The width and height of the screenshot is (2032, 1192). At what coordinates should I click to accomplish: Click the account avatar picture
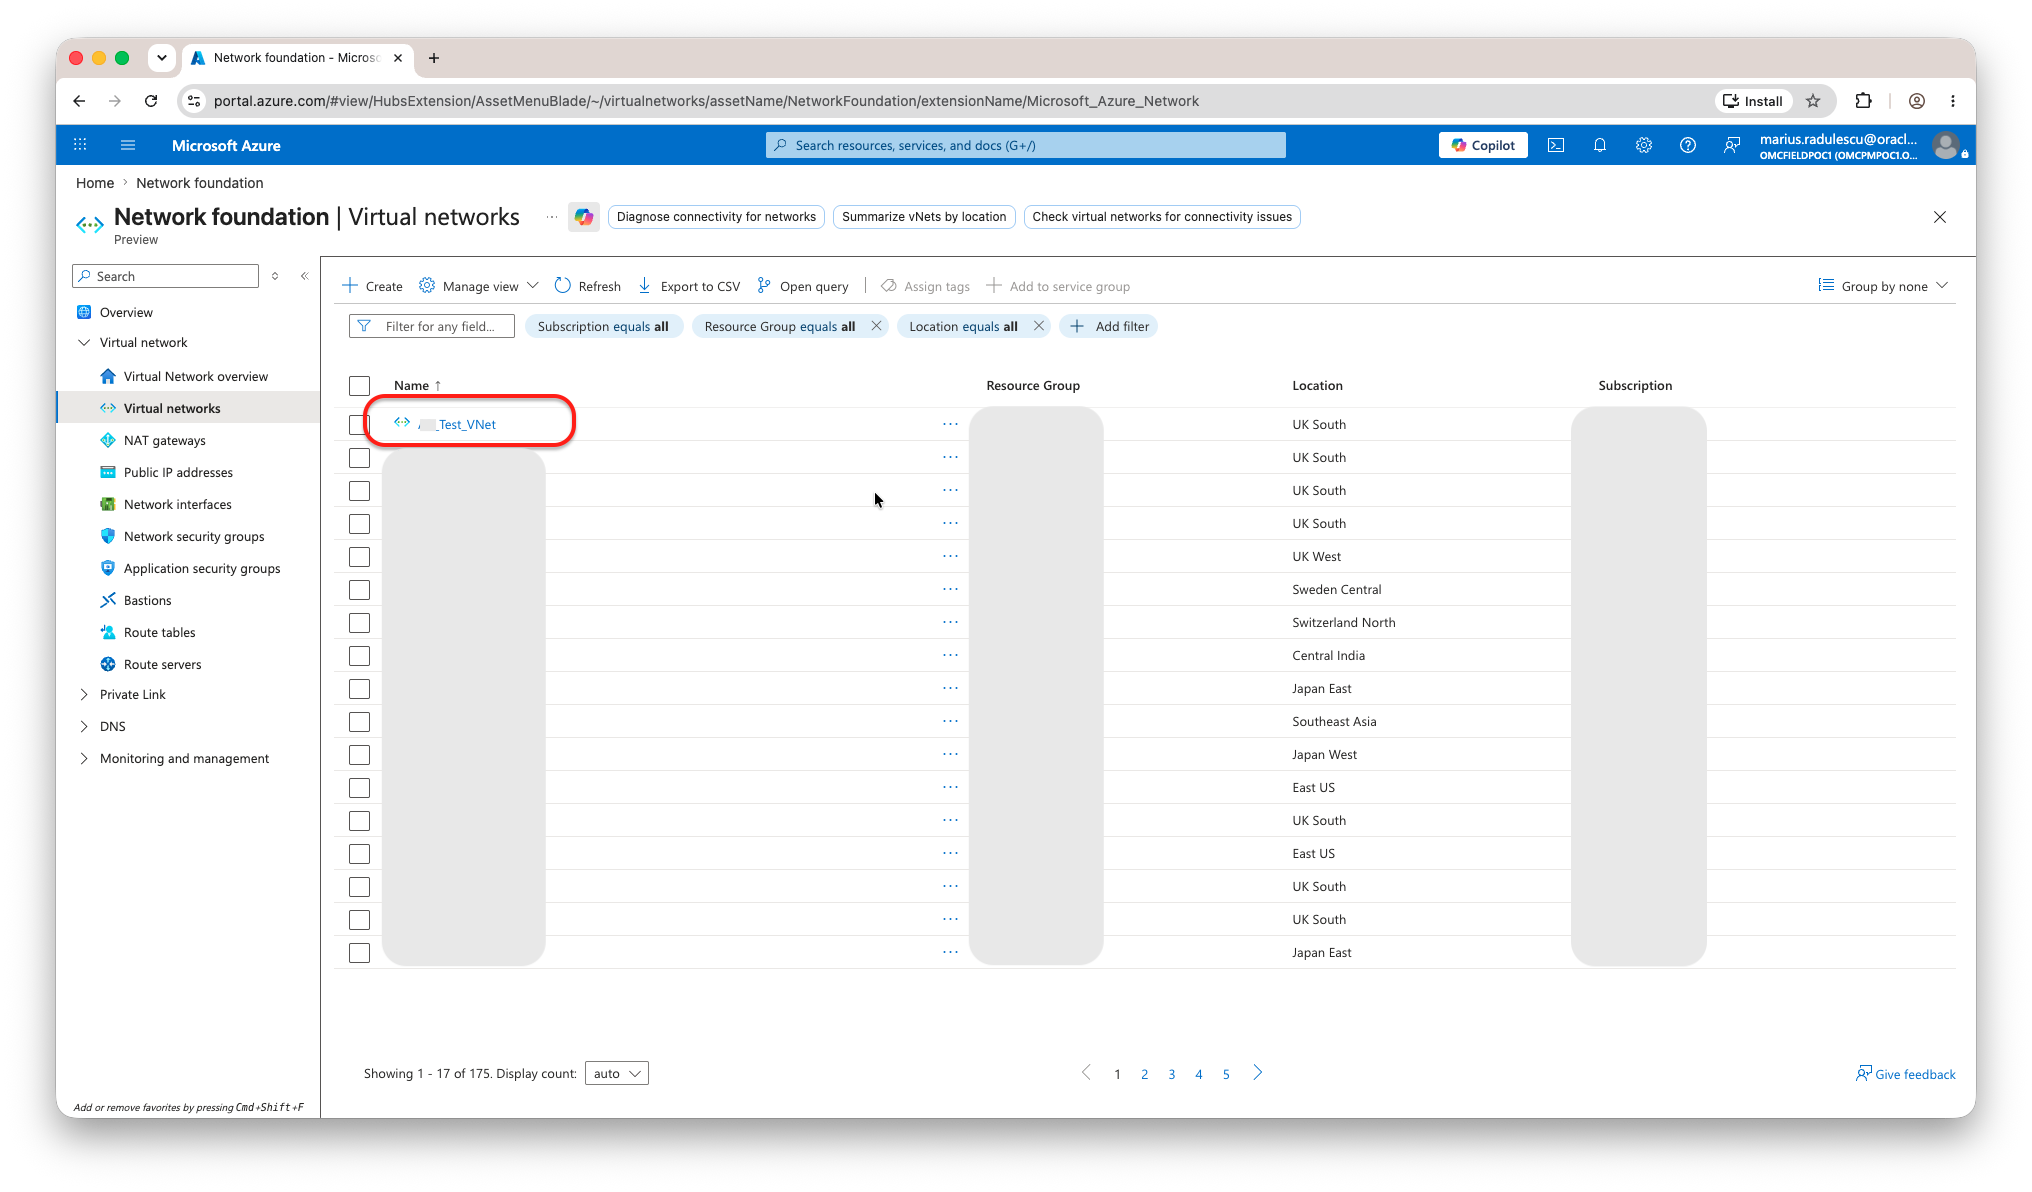point(1946,145)
